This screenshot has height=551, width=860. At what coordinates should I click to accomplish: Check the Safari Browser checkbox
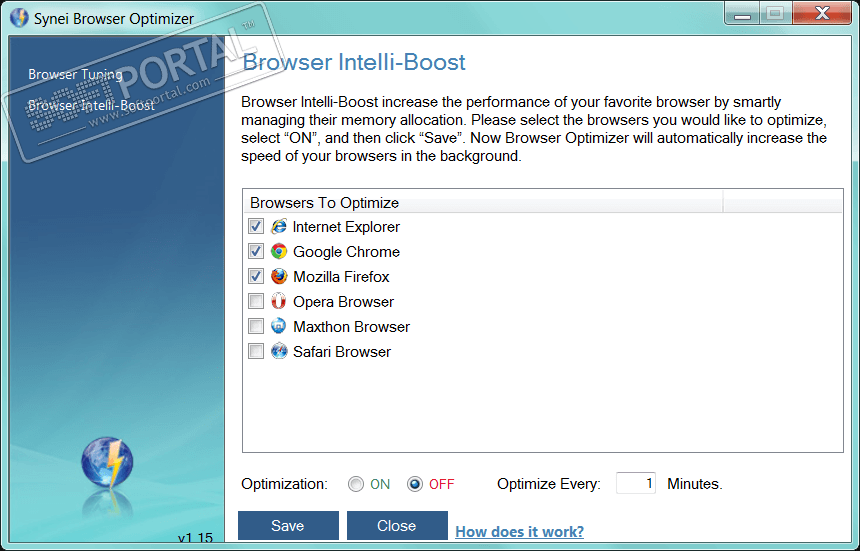click(256, 351)
